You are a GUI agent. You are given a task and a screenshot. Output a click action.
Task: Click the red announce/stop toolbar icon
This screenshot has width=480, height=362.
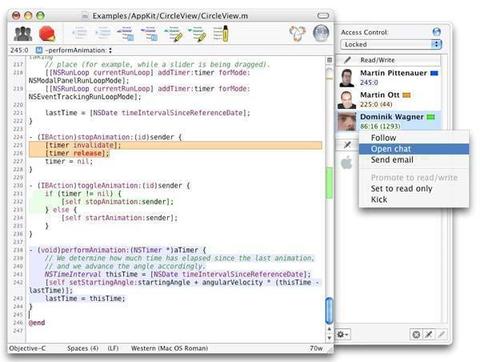pyautogui.click(x=47, y=34)
